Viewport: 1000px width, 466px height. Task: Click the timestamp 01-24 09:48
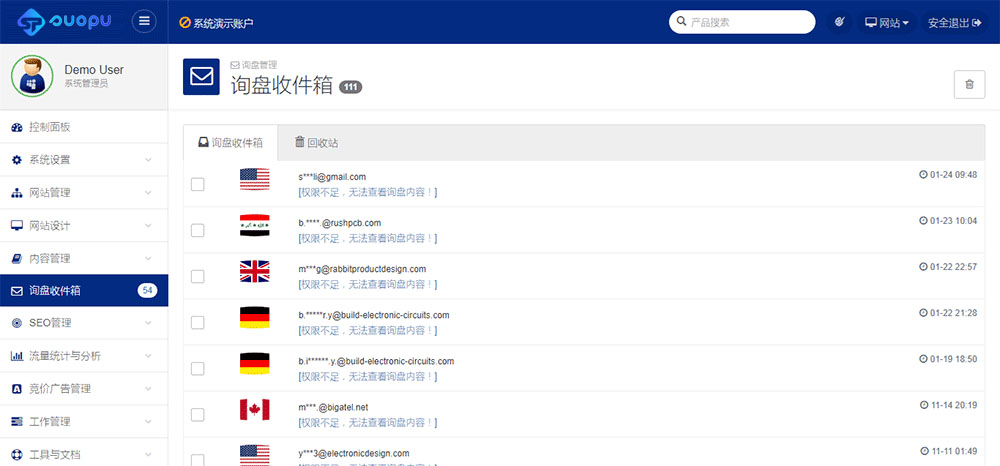click(948, 175)
